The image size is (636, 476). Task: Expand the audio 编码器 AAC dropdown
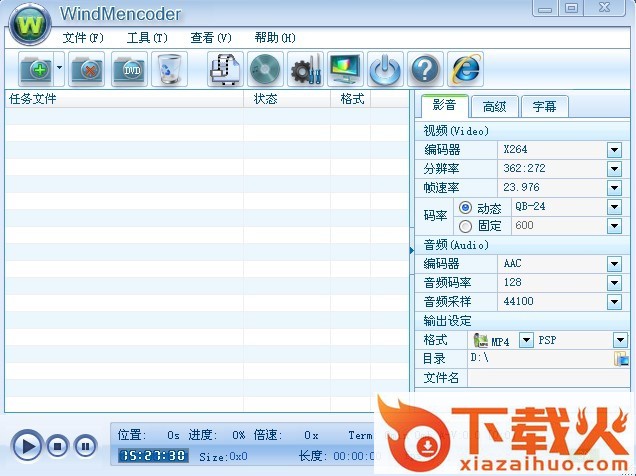click(x=614, y=264)
